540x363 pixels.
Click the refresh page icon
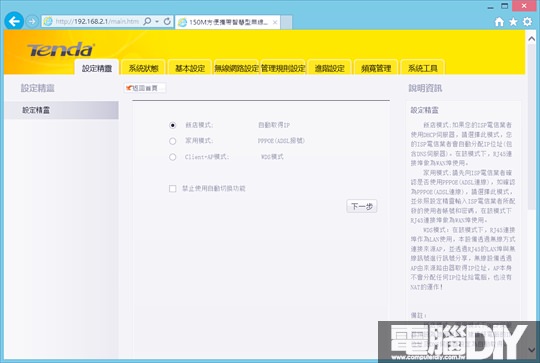coord(167,21)
